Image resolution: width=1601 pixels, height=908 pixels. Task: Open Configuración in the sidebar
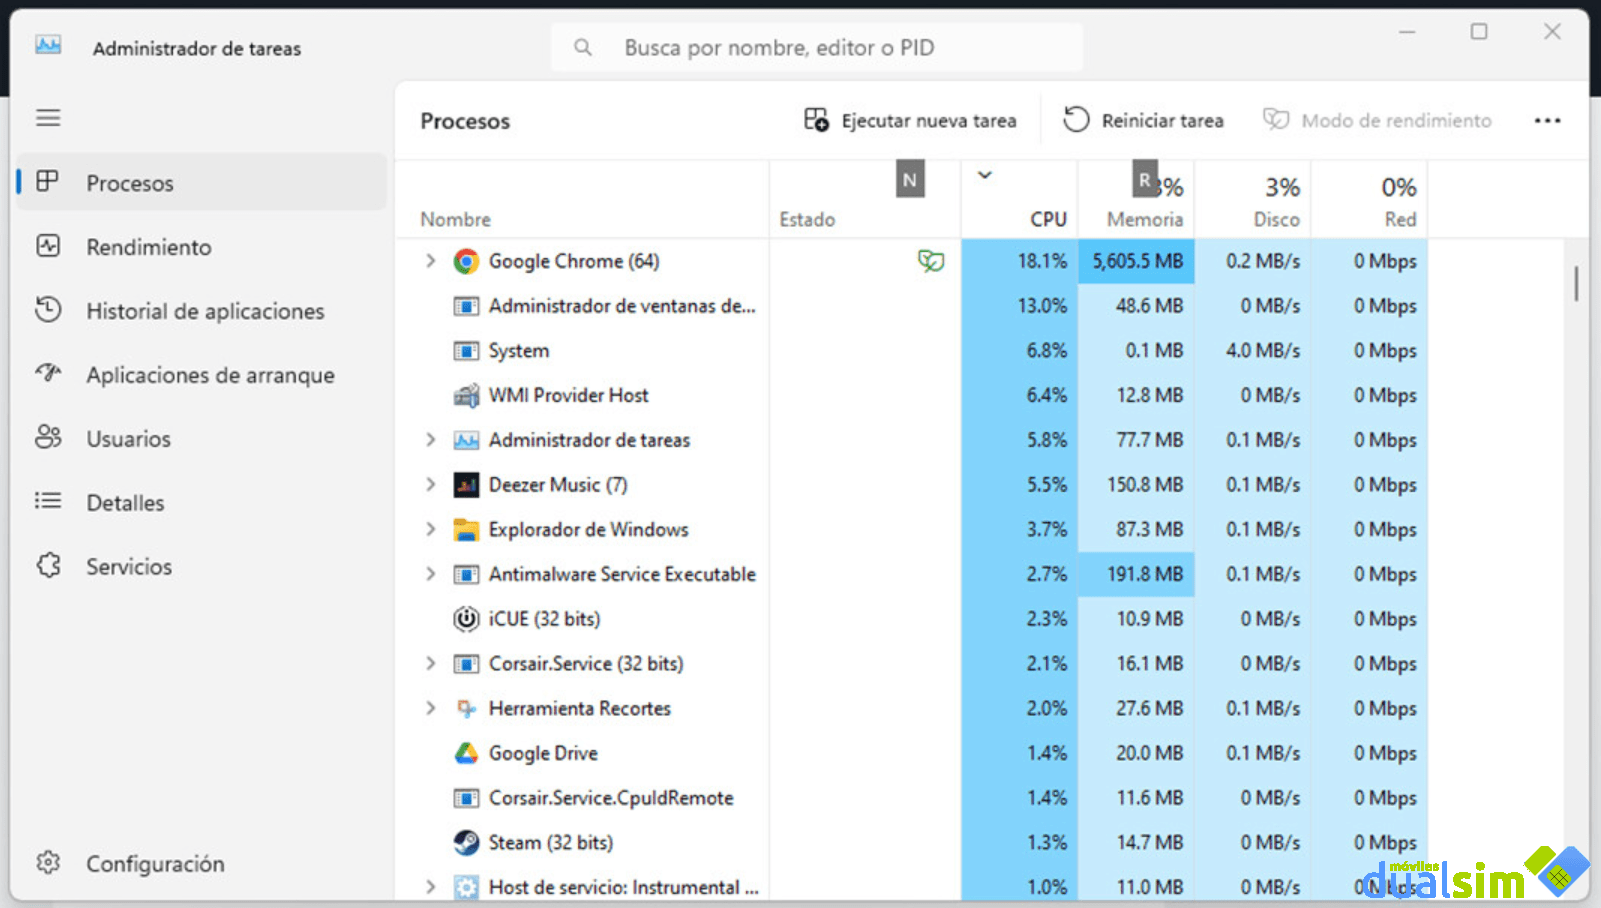(x=202, y=863)
